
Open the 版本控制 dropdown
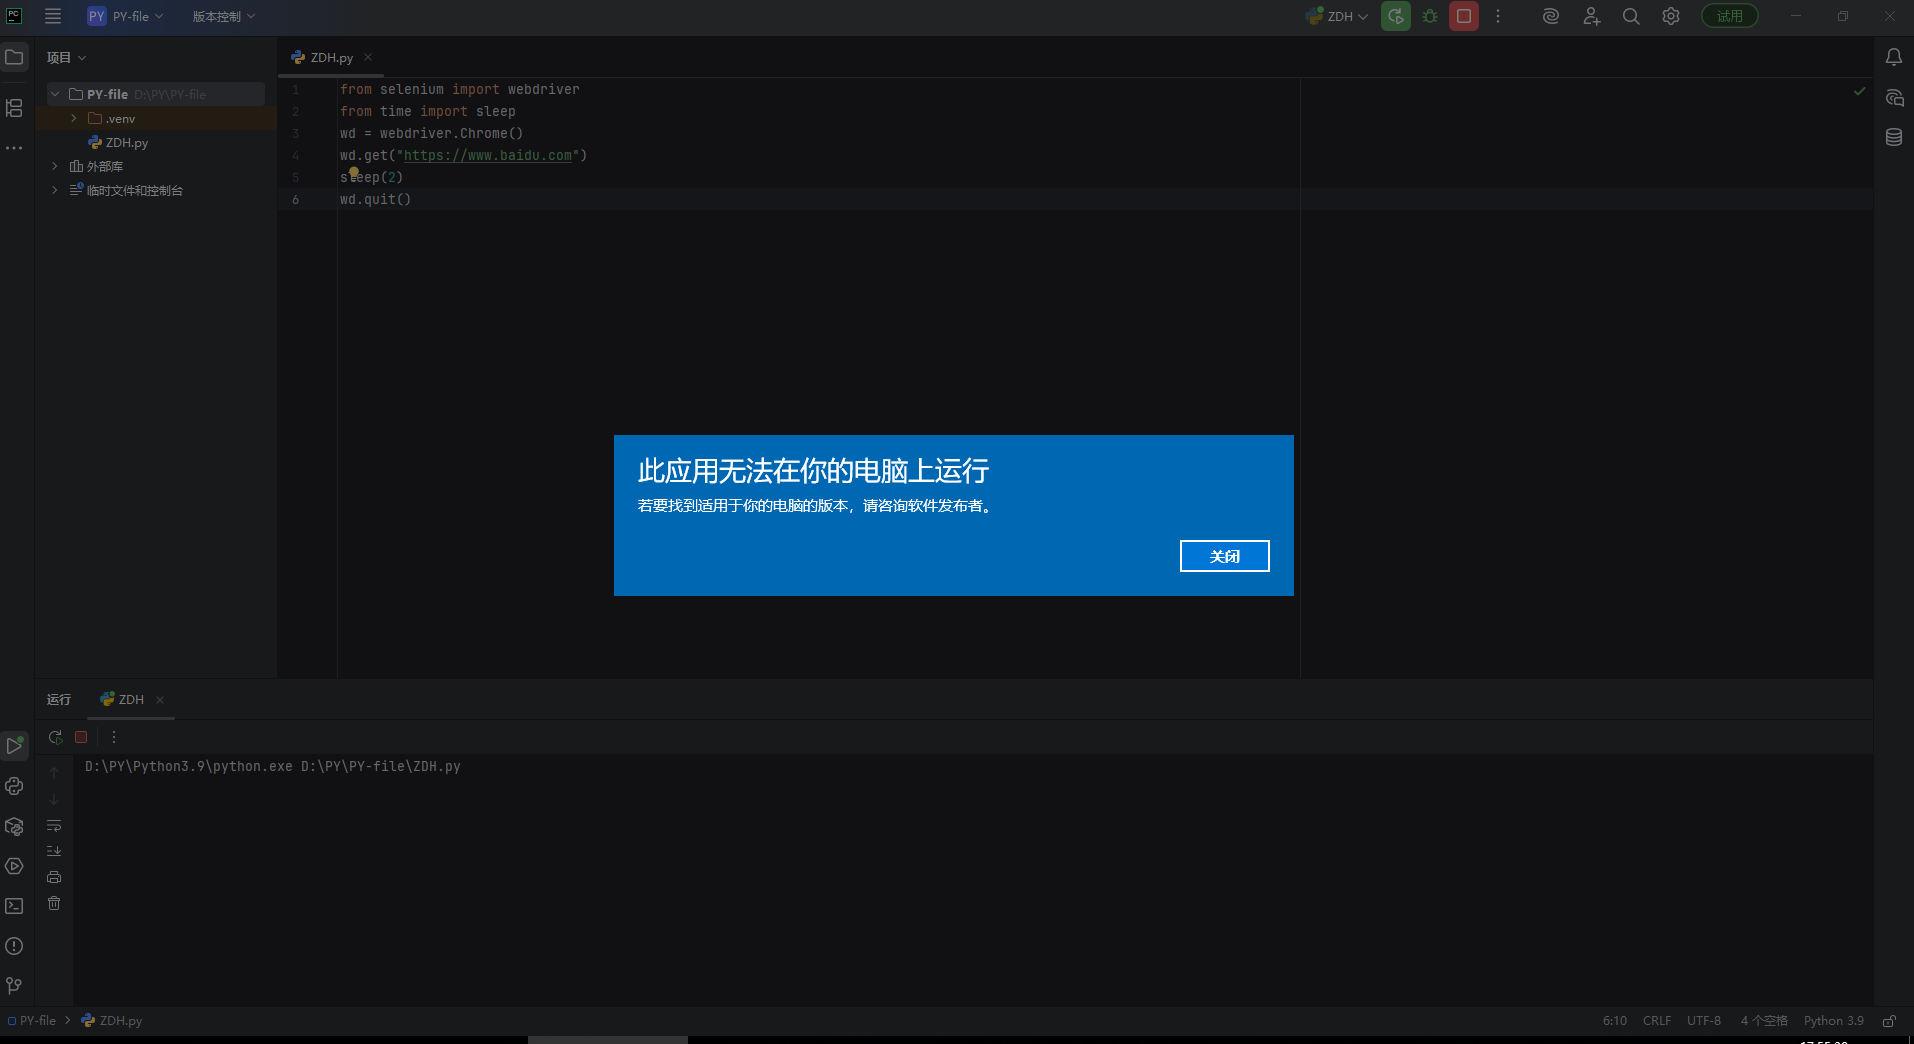(223, 16)
